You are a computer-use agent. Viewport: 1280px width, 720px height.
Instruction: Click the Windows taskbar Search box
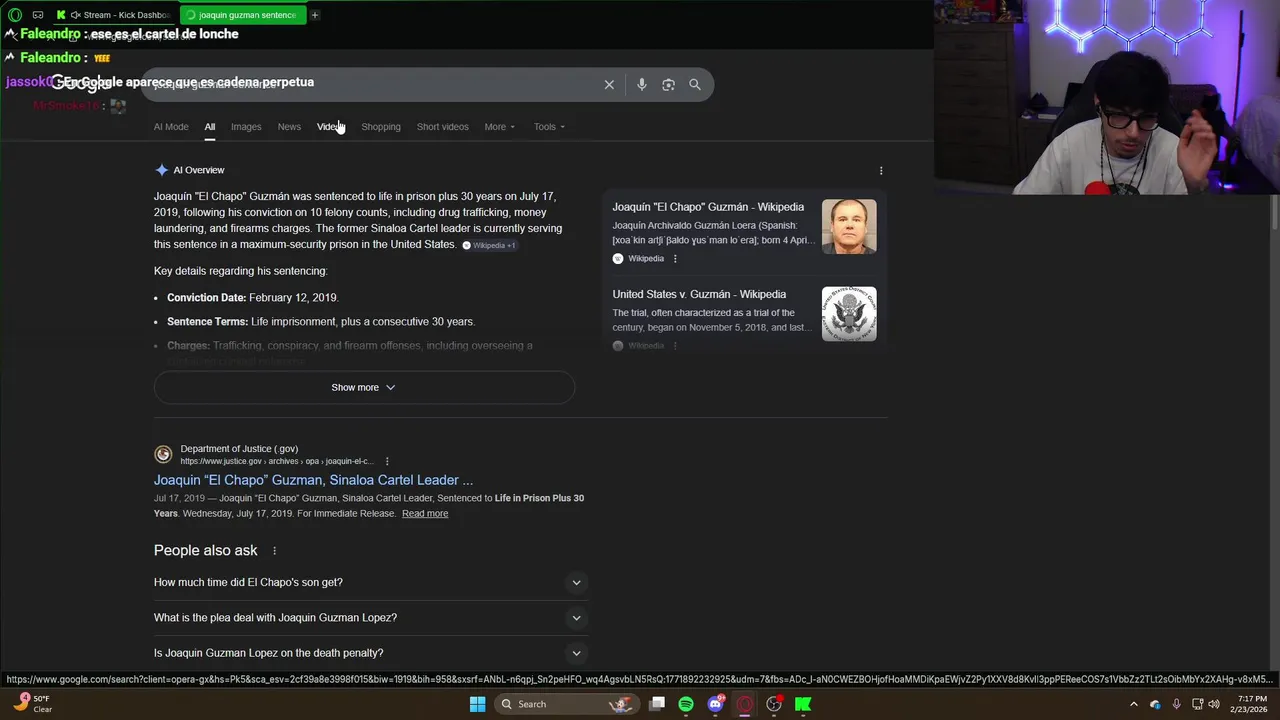(x=568, y=704)
